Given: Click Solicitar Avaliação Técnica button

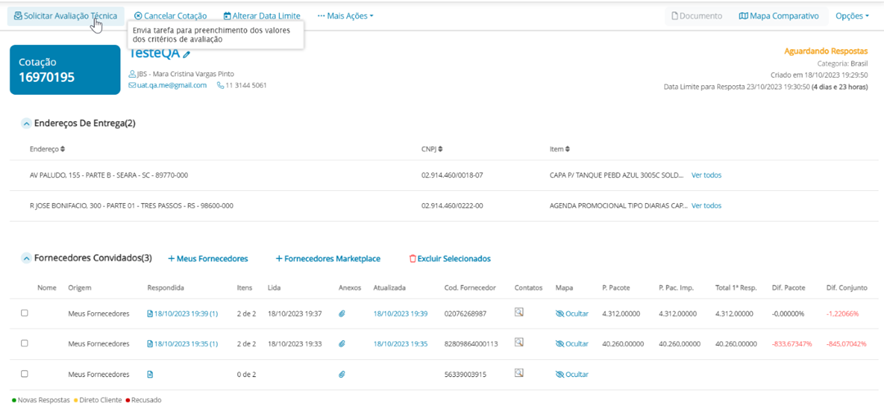Looking at the screenshot, I should tap(65, 16).
